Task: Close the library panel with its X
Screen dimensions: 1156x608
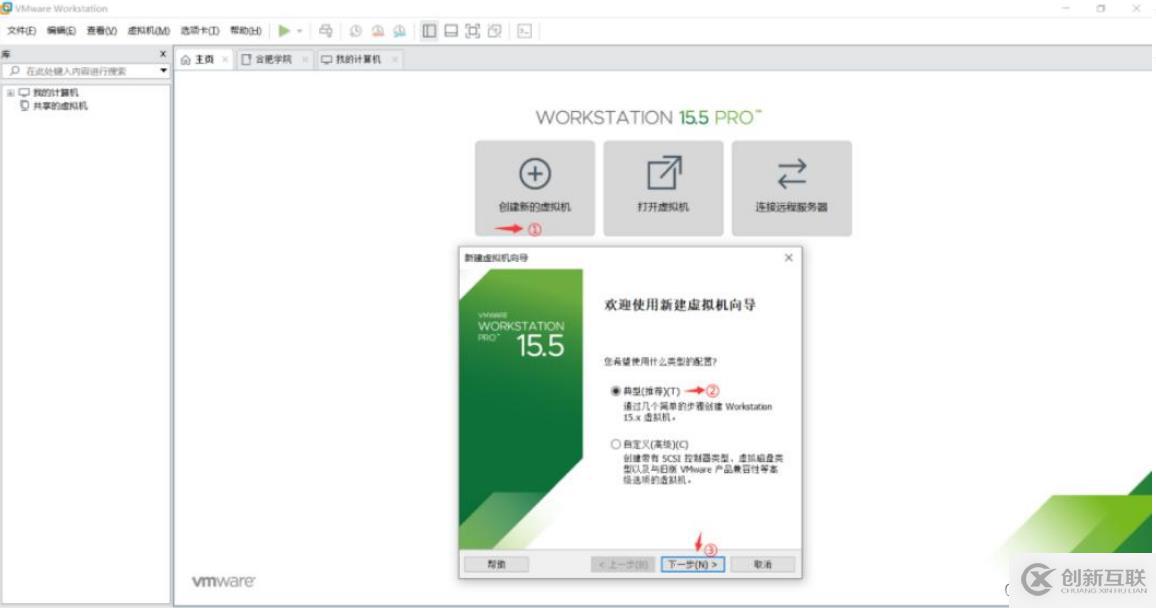Action: click(x=163, y=54)
